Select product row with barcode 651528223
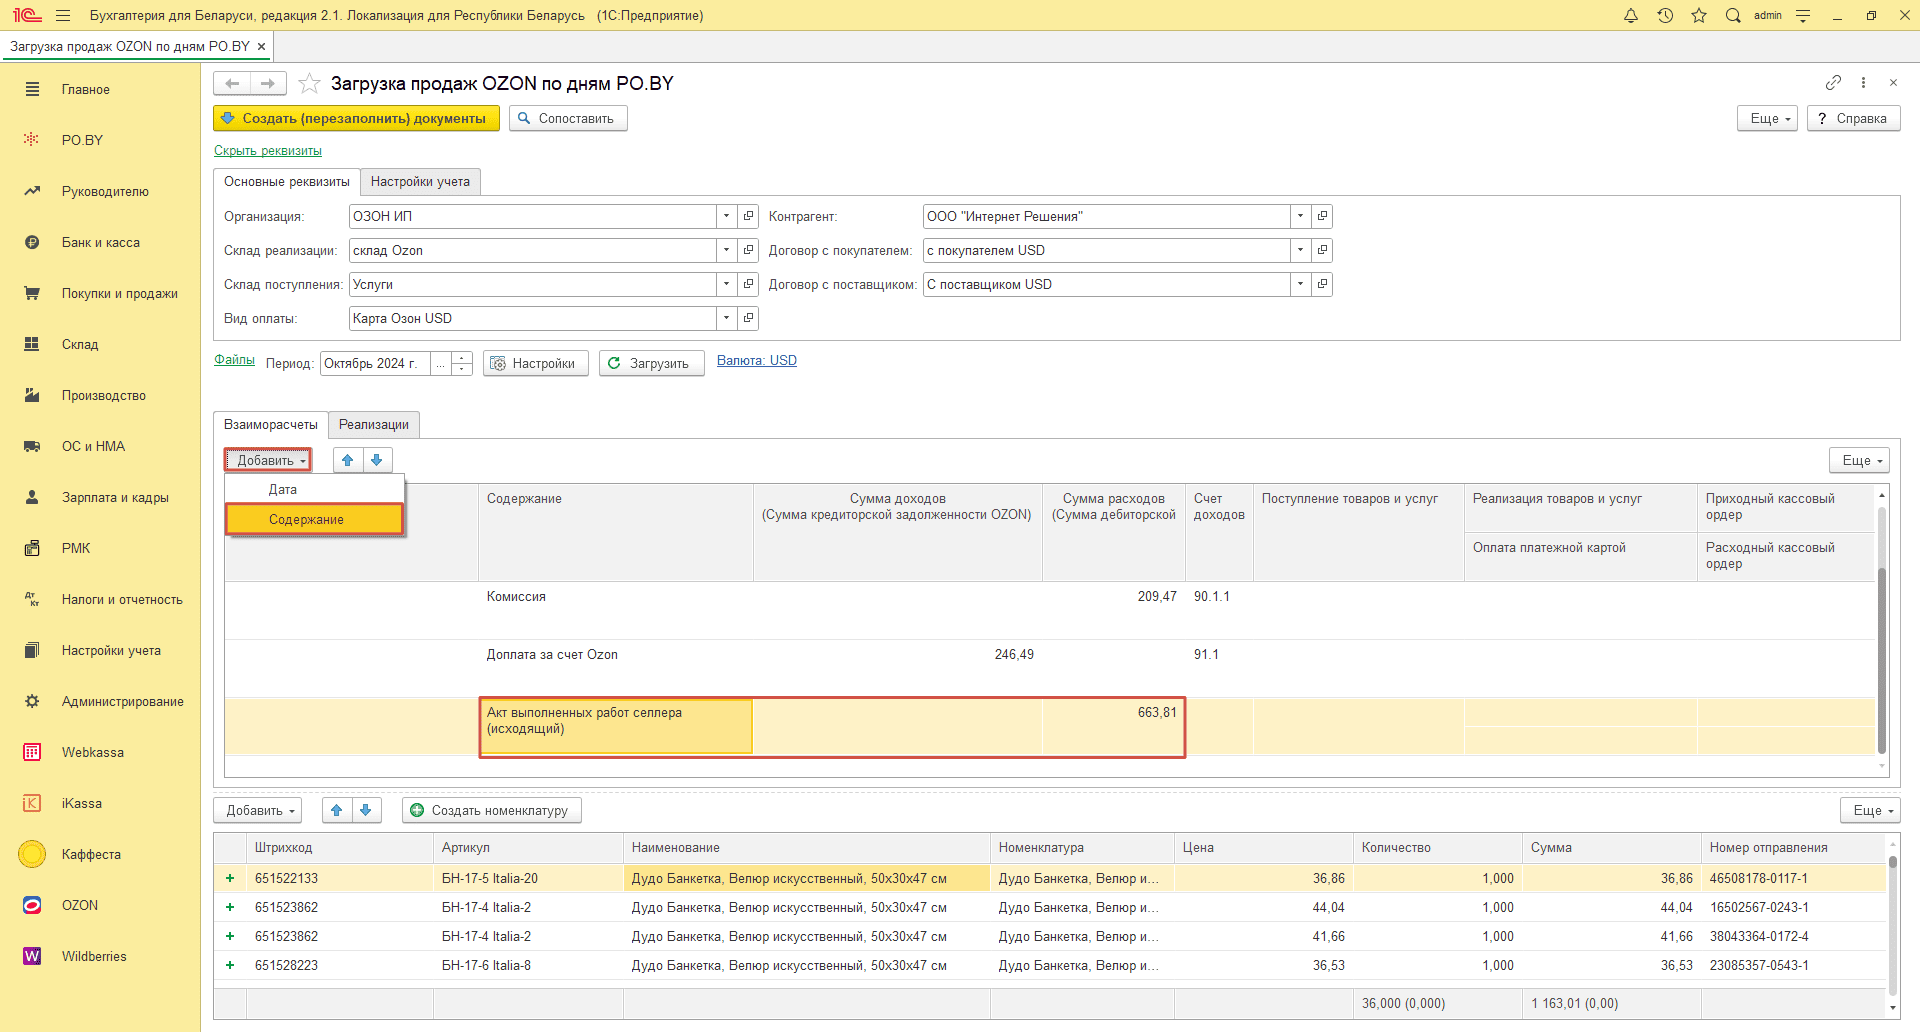This screenshot has width=1920, height=1032. pos(1050,965)
